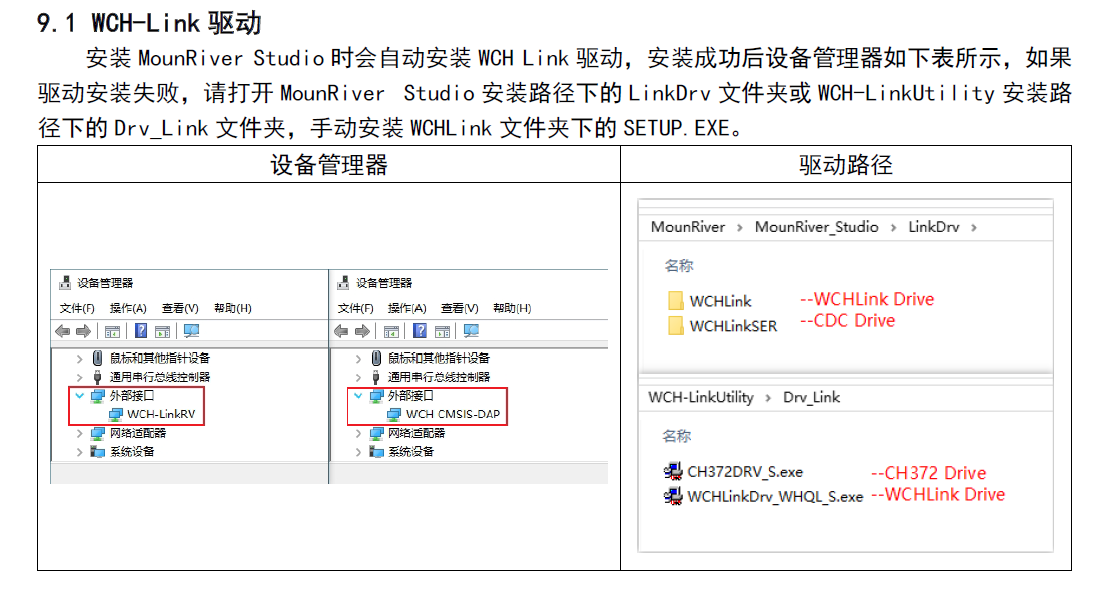Expand 网络适配器 in left Device Manager
1116x590 pixels.
(80, 433)
